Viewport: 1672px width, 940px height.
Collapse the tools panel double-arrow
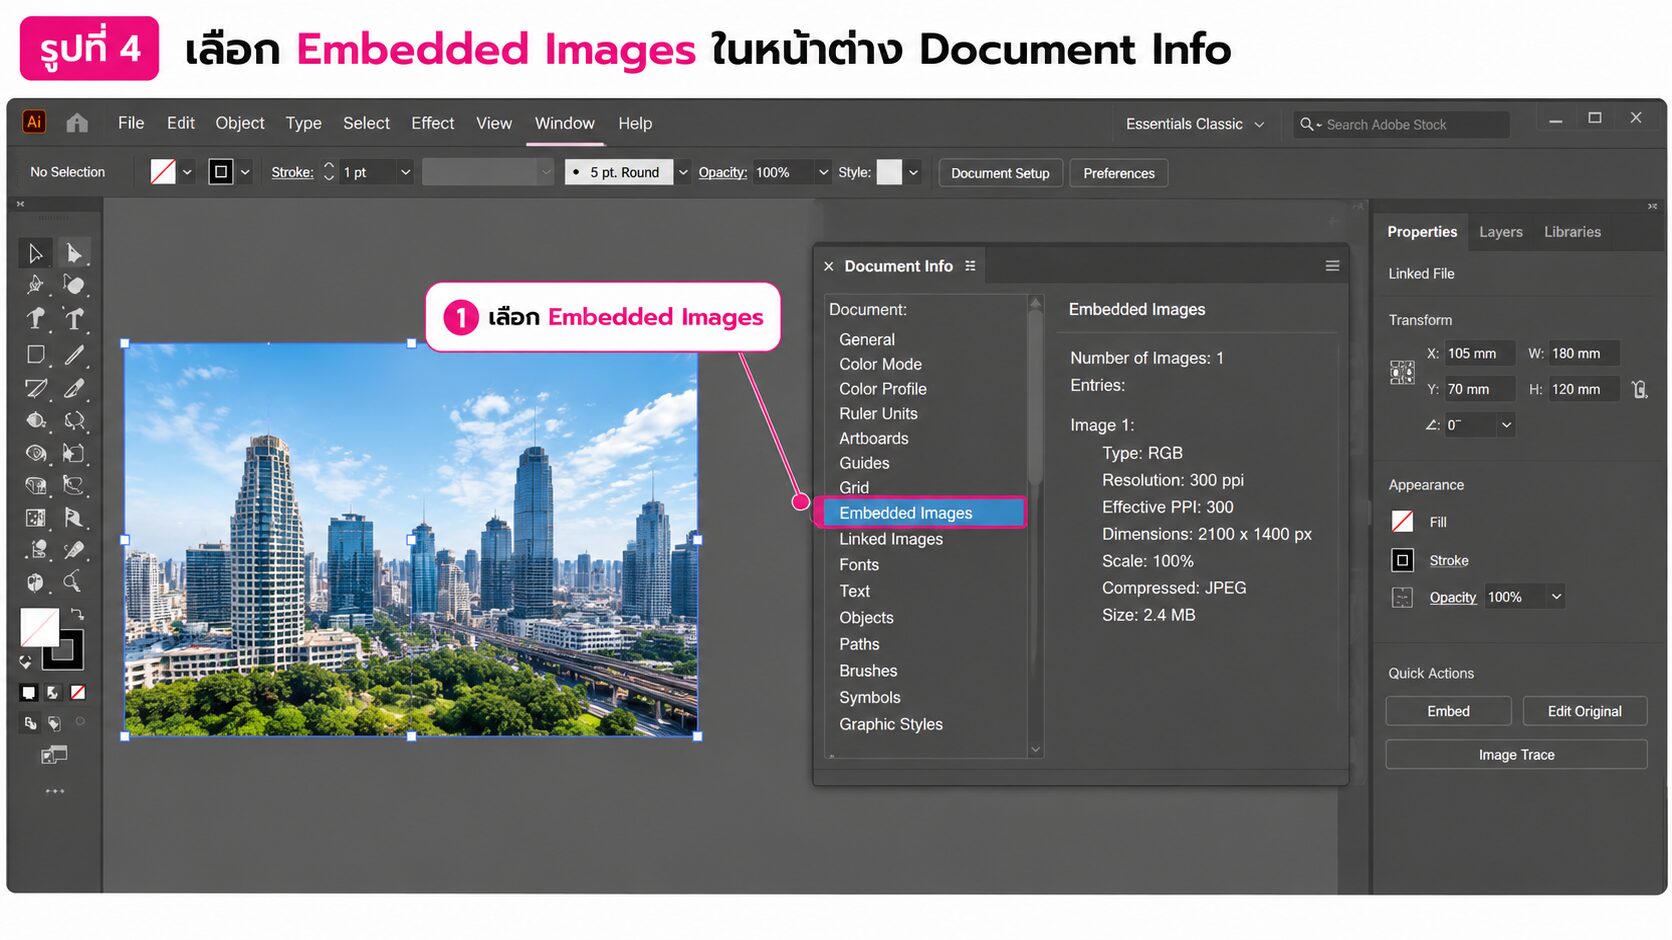click(x=20, y=204)
